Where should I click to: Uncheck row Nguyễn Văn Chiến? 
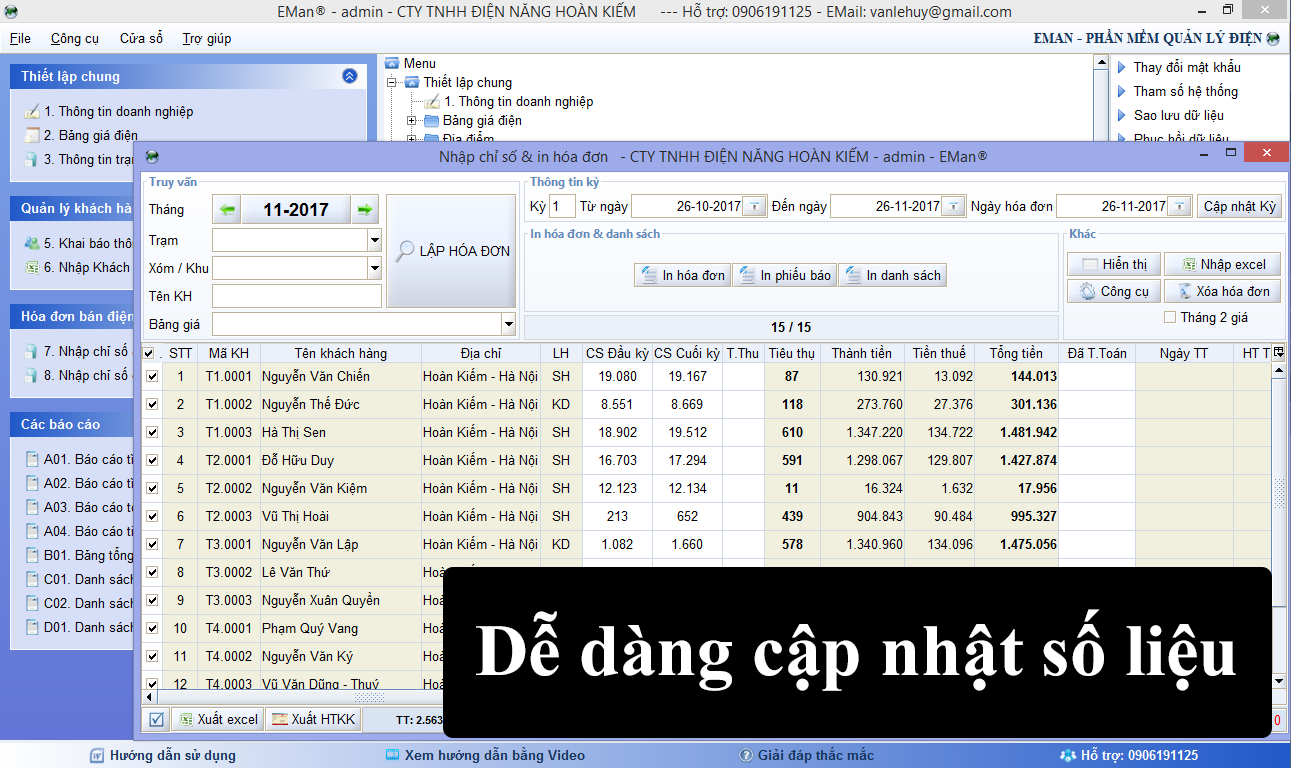[x=152, y=377]
